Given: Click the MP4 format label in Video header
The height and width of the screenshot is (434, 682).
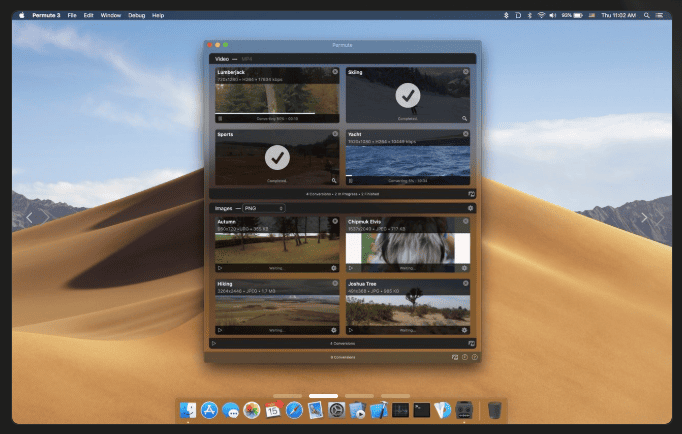Looking at the screenshot, I should [x=247, y=59].
